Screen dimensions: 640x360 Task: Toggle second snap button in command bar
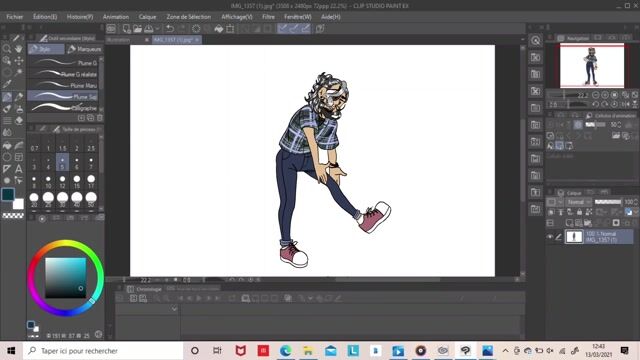293,29
